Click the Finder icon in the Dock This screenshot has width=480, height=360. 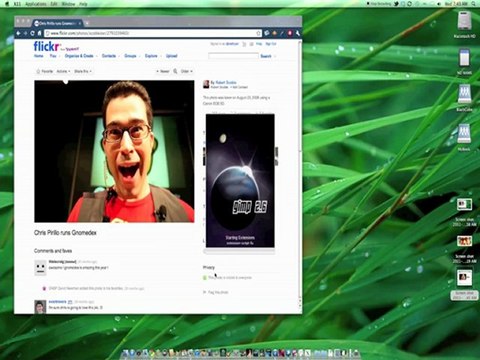click(126, 353)
